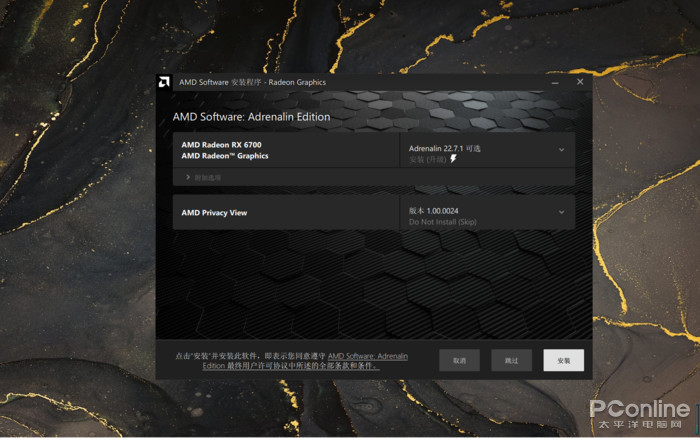The height and width of the screenshot is (438, 700).
Task: Close the AMD Software installer window
Action: pos(580,82)
